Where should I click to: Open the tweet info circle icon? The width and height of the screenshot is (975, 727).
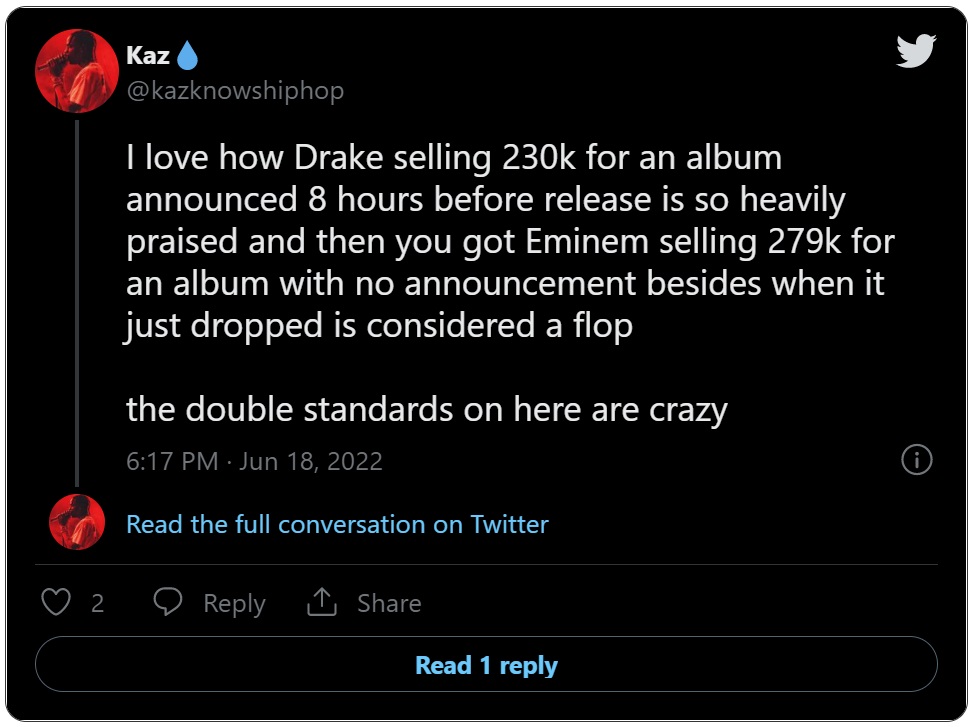click(917, 460)
